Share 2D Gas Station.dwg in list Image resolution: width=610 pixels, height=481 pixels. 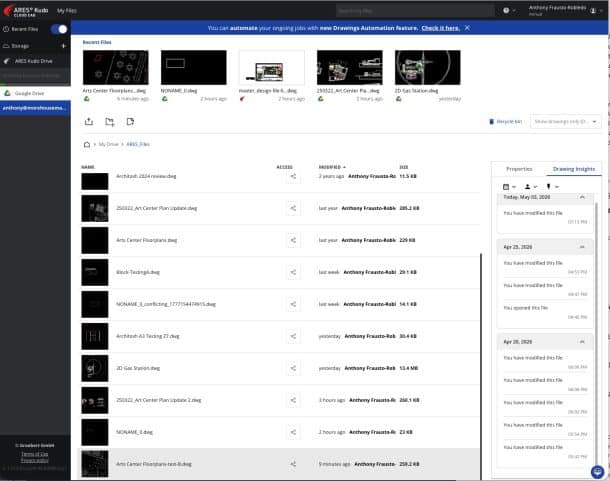tap(293, 368)
